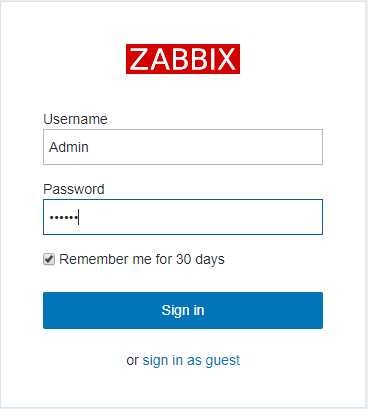Click on the masked password dots
368x409 pixels.
[x=63, y=217]
